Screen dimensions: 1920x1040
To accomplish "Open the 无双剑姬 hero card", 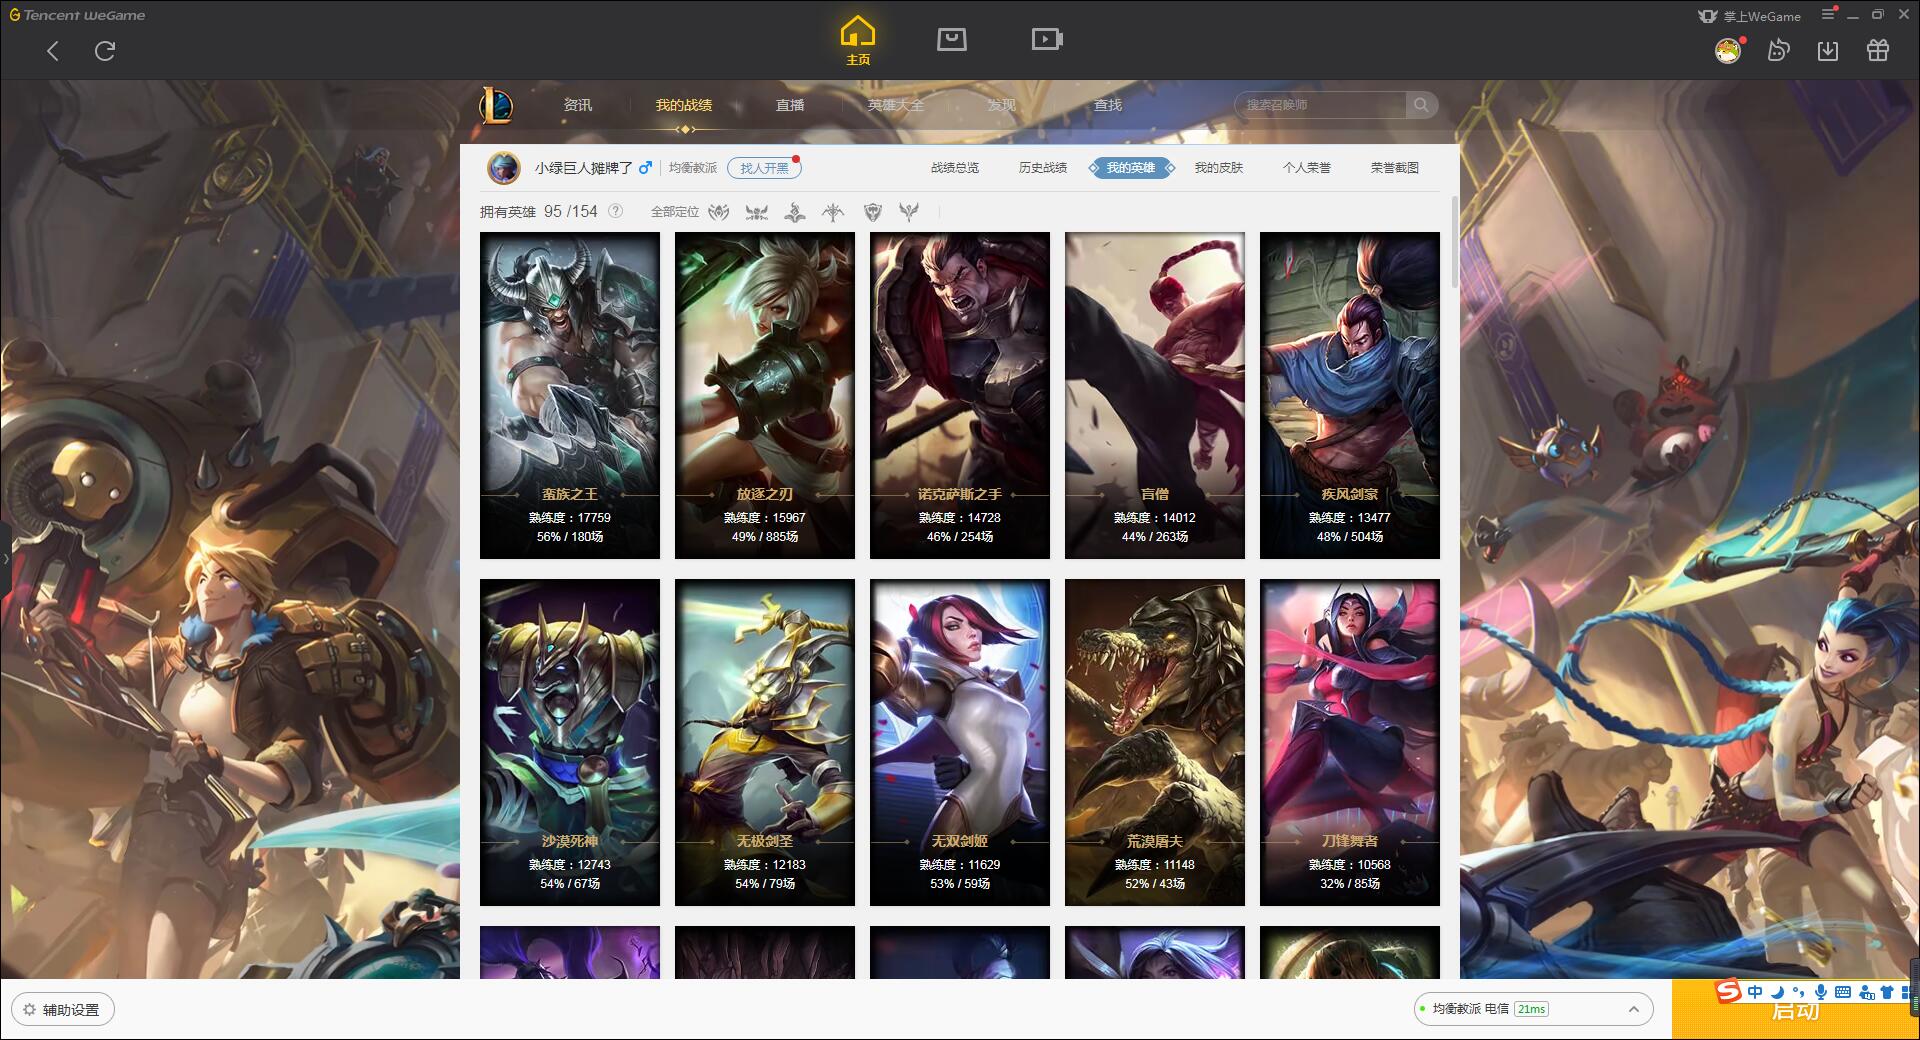I will (x=960, y=742).
